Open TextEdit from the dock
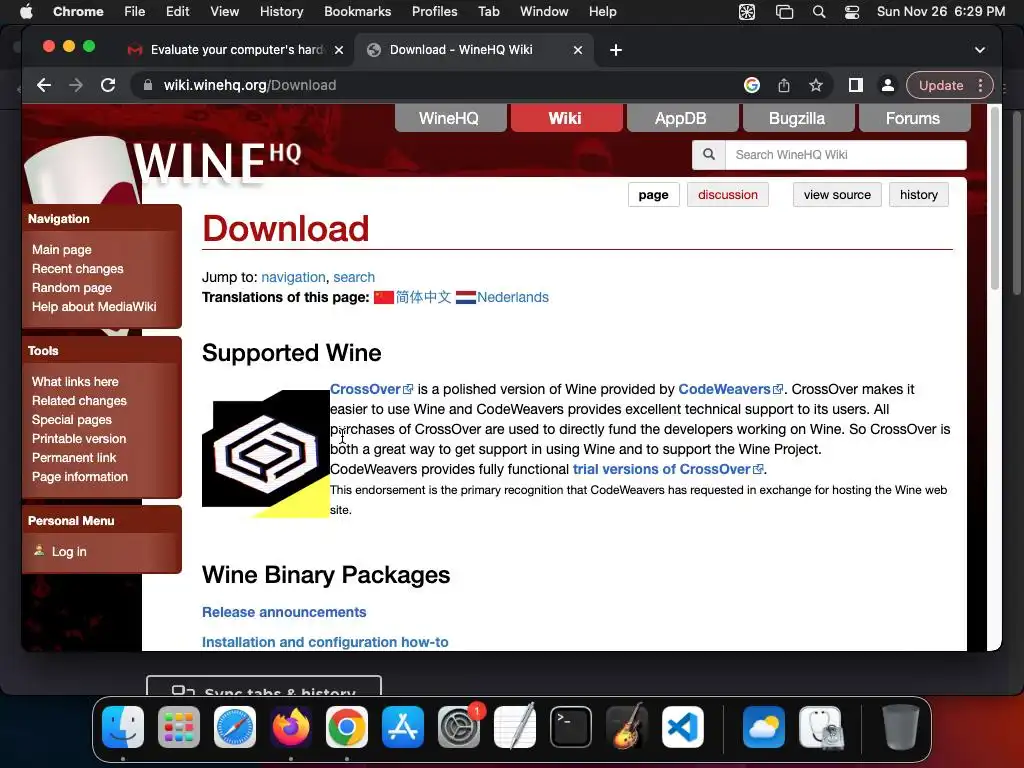This screenshot has height=768, width=1024. [515, 727]
